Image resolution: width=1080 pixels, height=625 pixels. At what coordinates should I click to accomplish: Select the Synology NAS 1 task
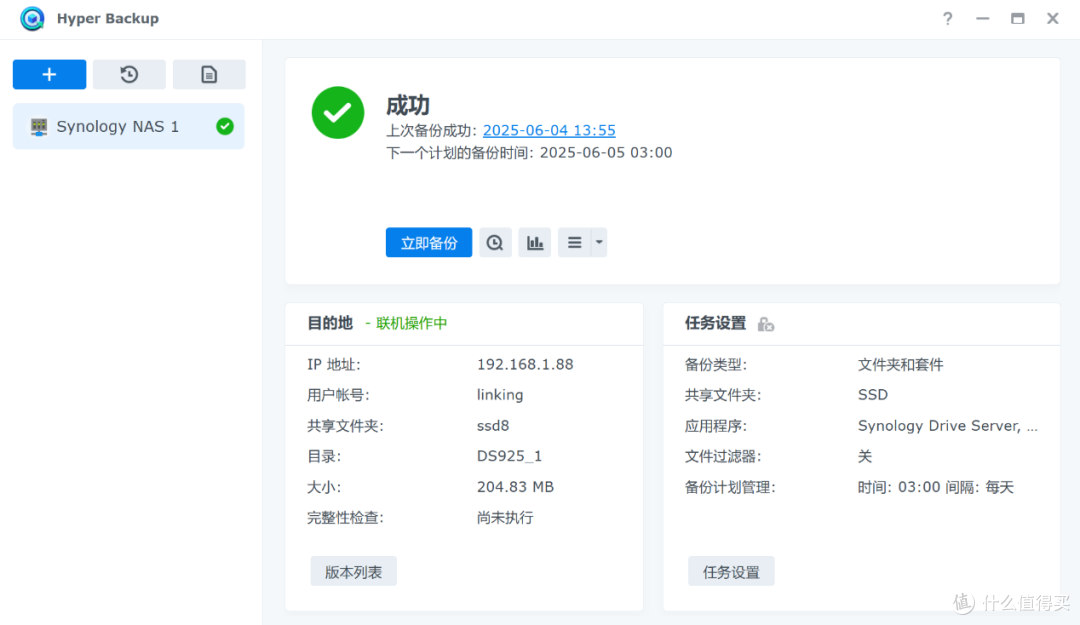click(x=129, y=126)
